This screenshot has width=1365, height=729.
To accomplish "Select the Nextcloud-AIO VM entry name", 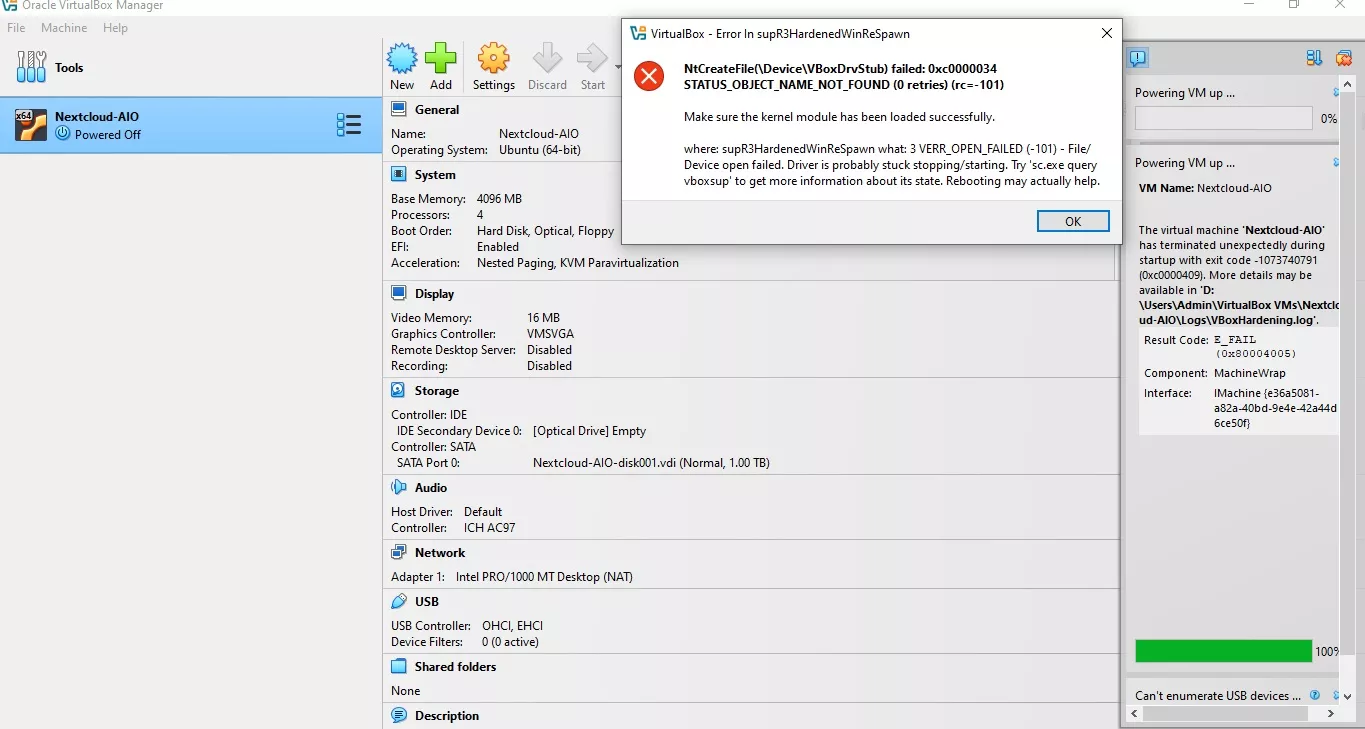I will pos(97,117).
